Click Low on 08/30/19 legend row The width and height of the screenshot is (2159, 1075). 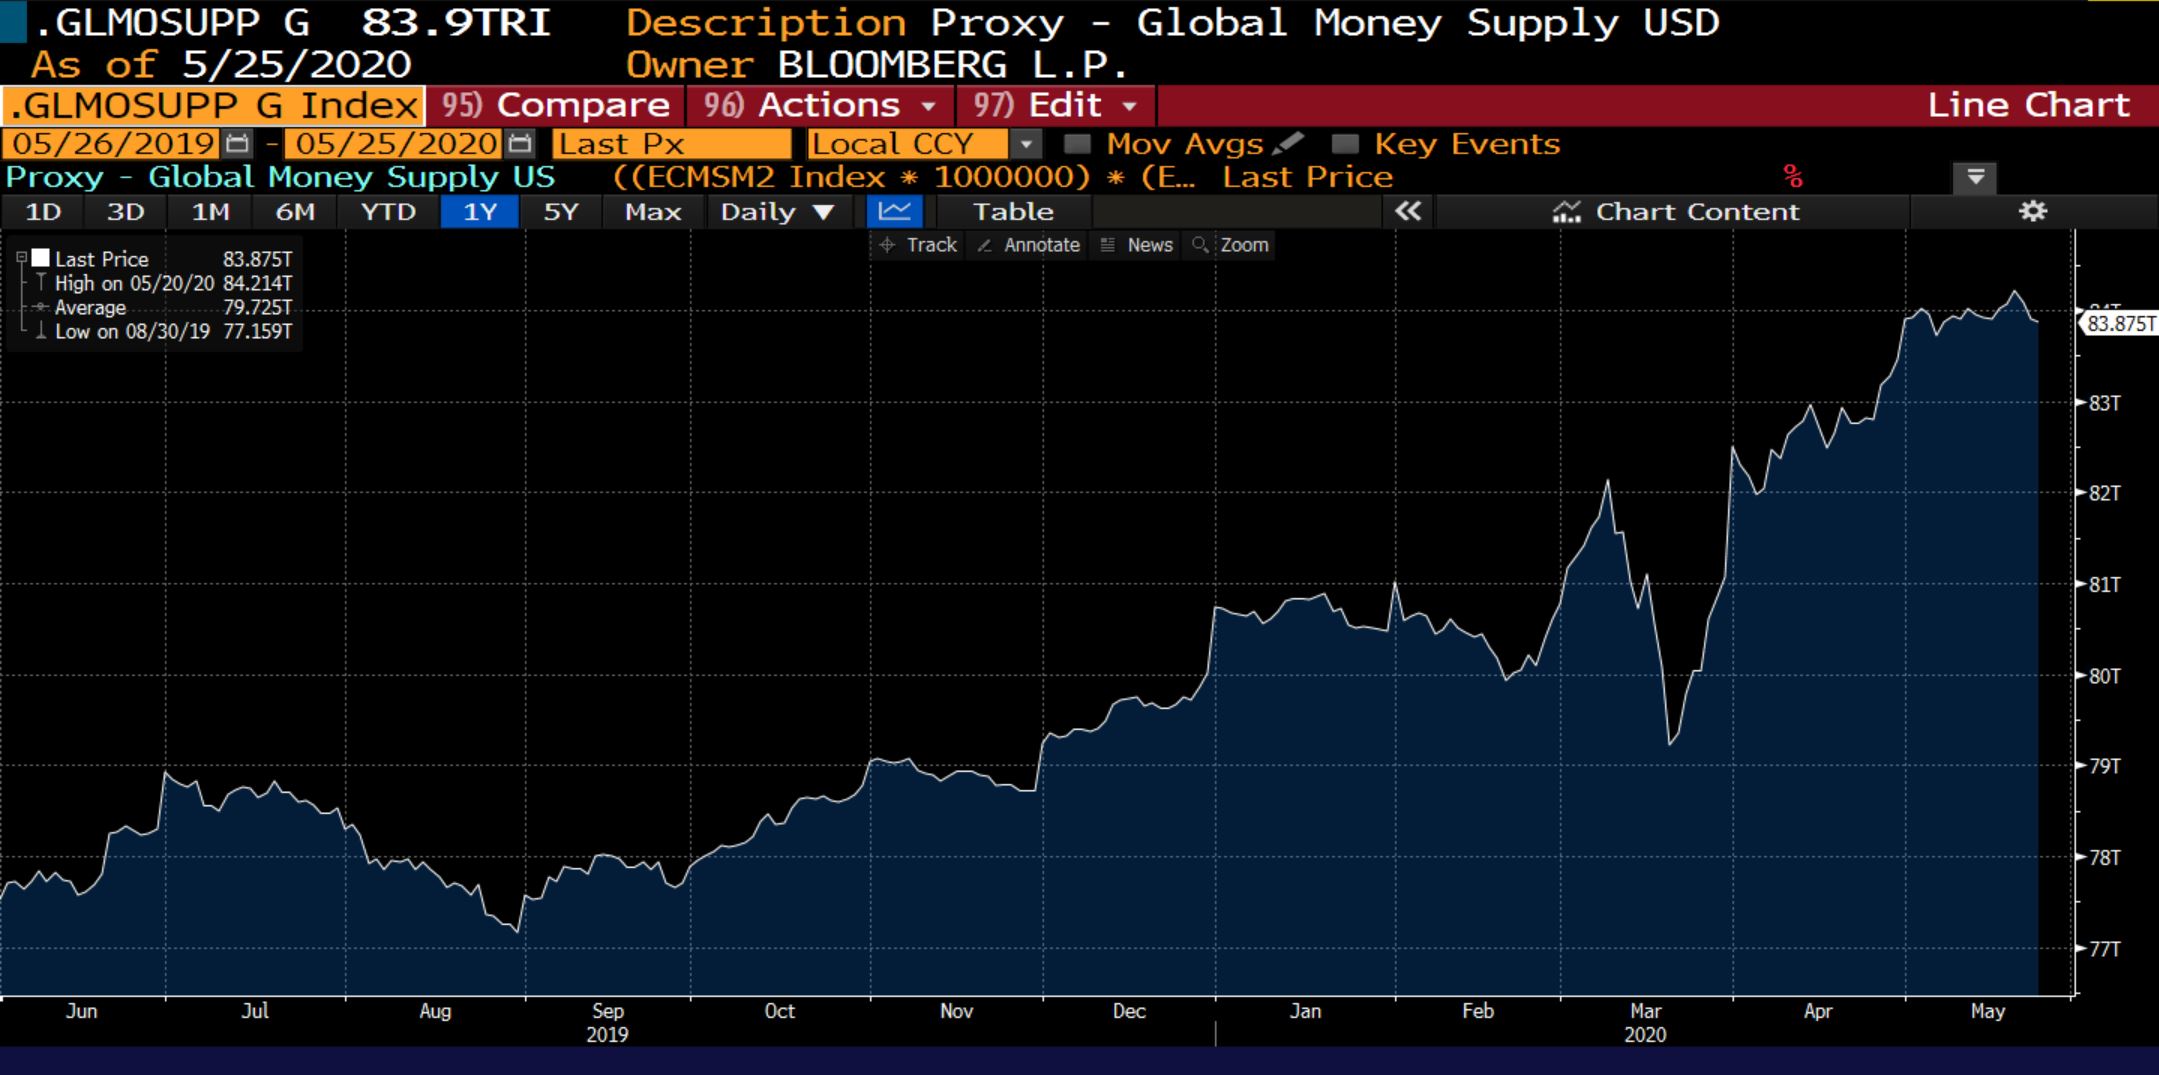point(164,331)
